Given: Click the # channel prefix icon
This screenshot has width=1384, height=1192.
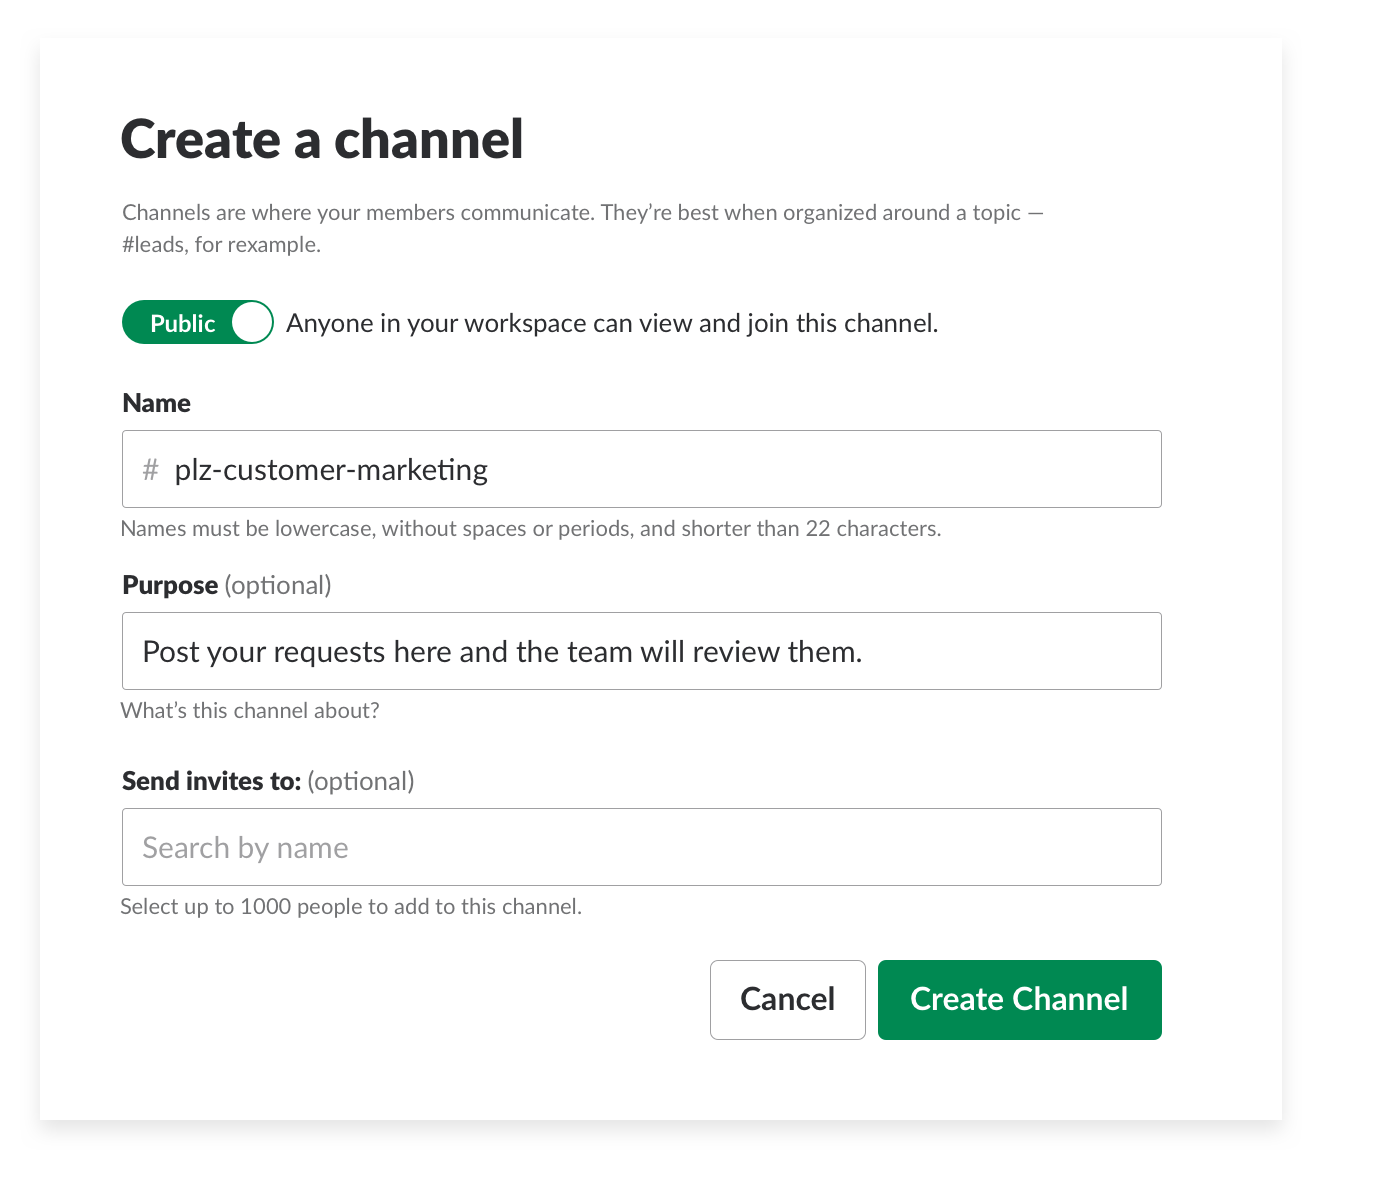Looking at the screenshot, I should coord(150,469).
